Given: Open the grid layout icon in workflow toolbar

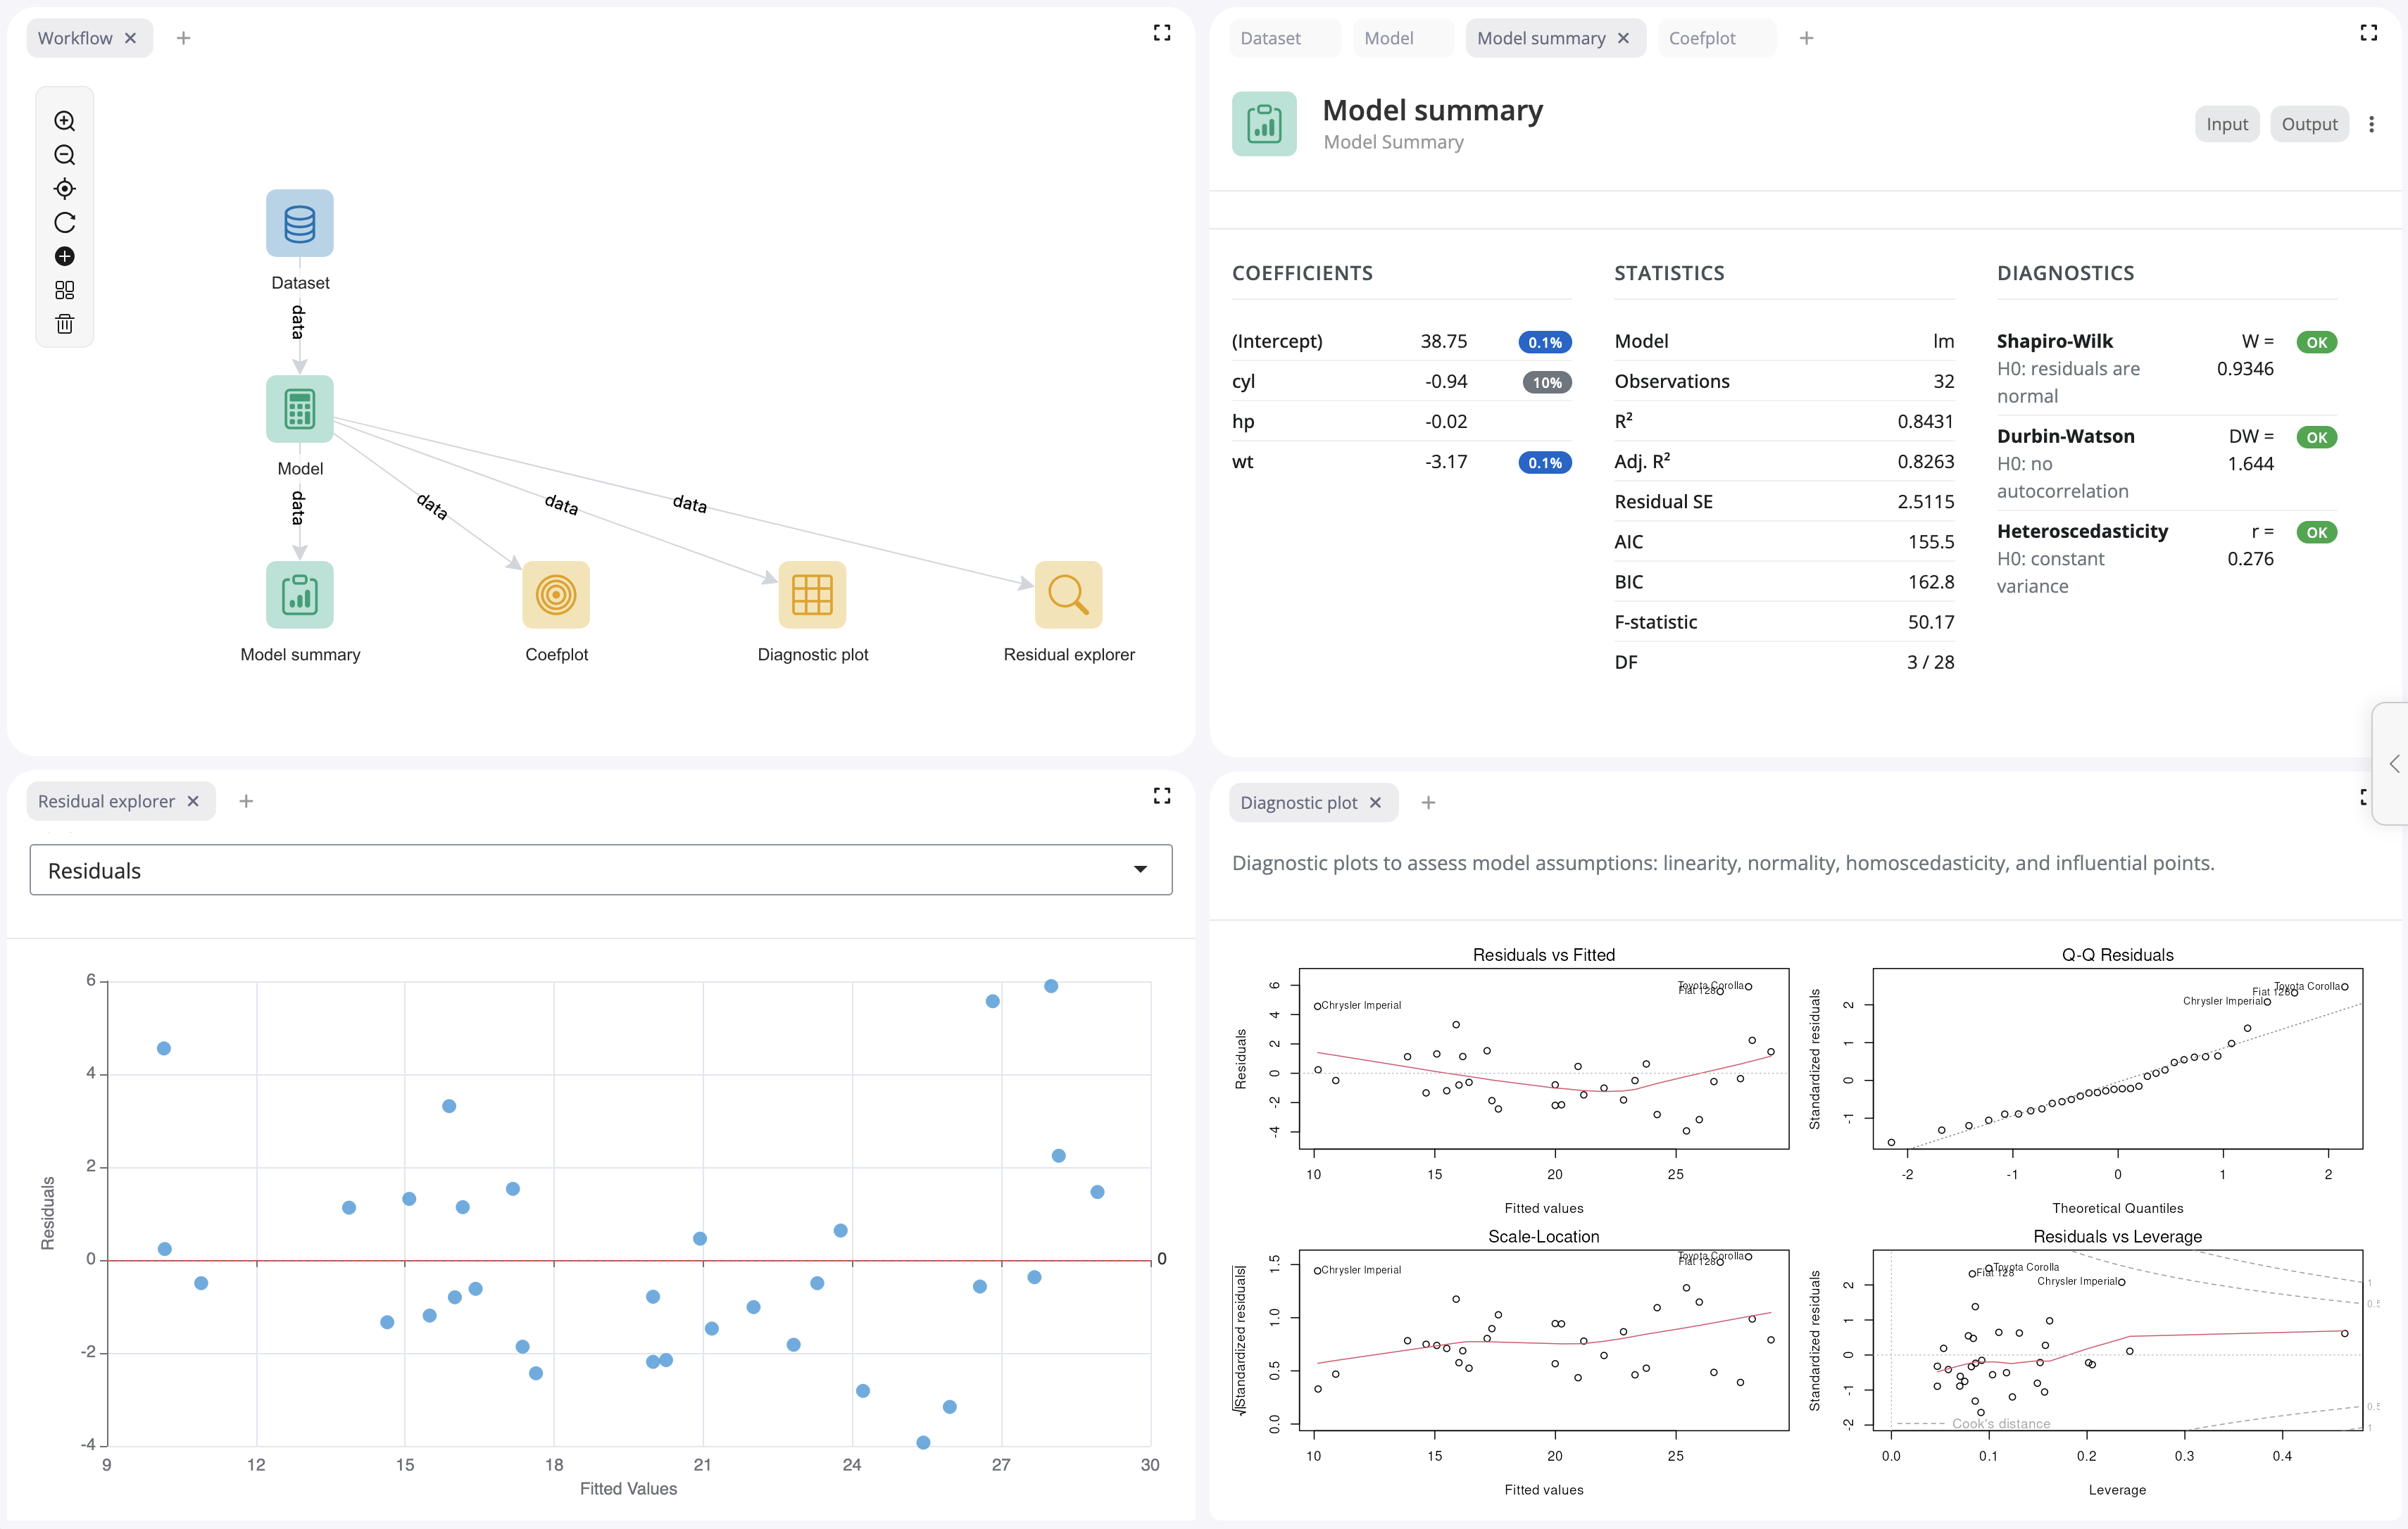Looking at the screenshot, I should [x=64, y=290].
